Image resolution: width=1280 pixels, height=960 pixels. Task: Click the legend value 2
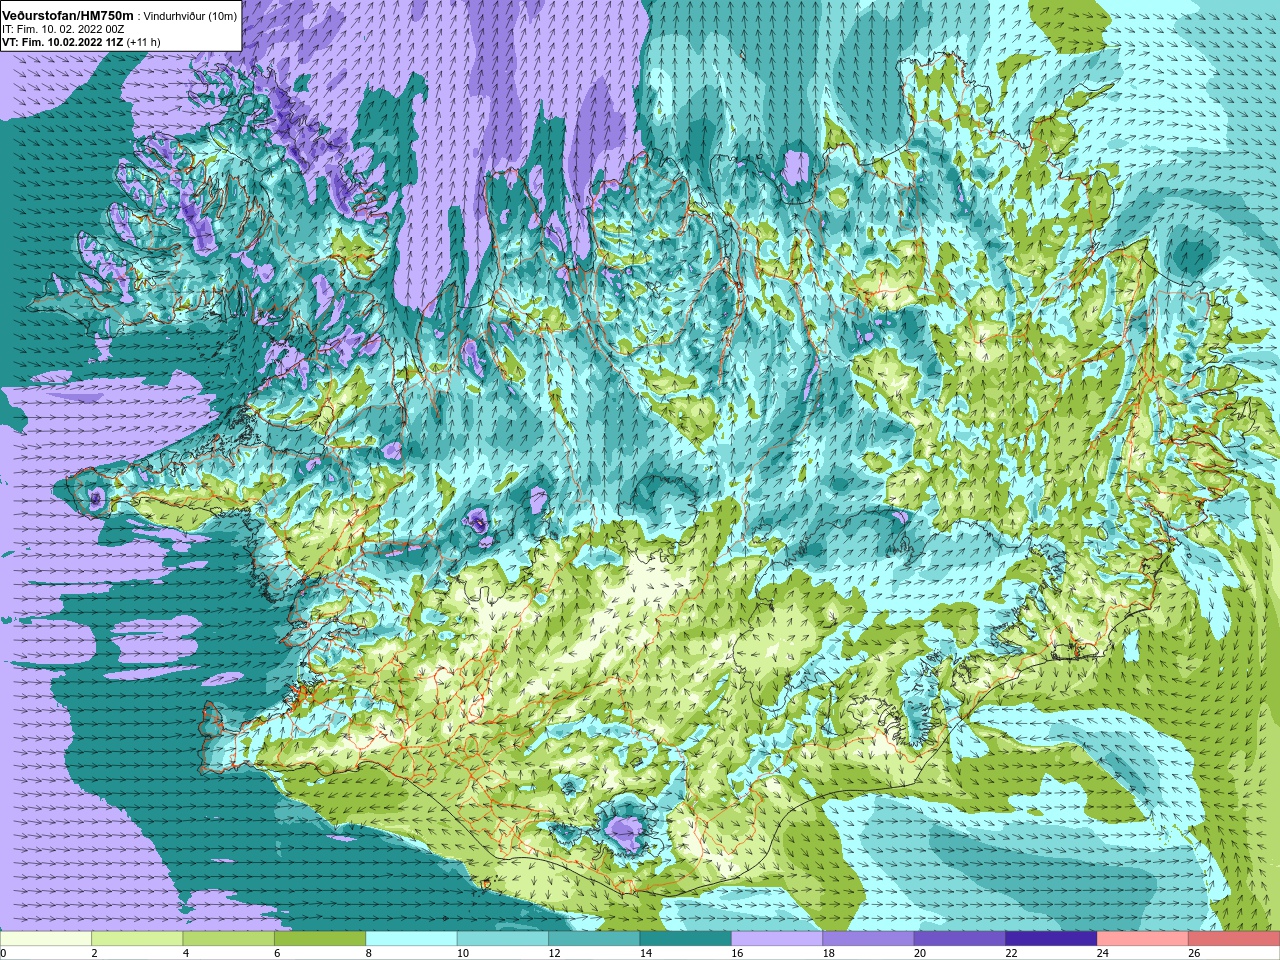(94, 953)
